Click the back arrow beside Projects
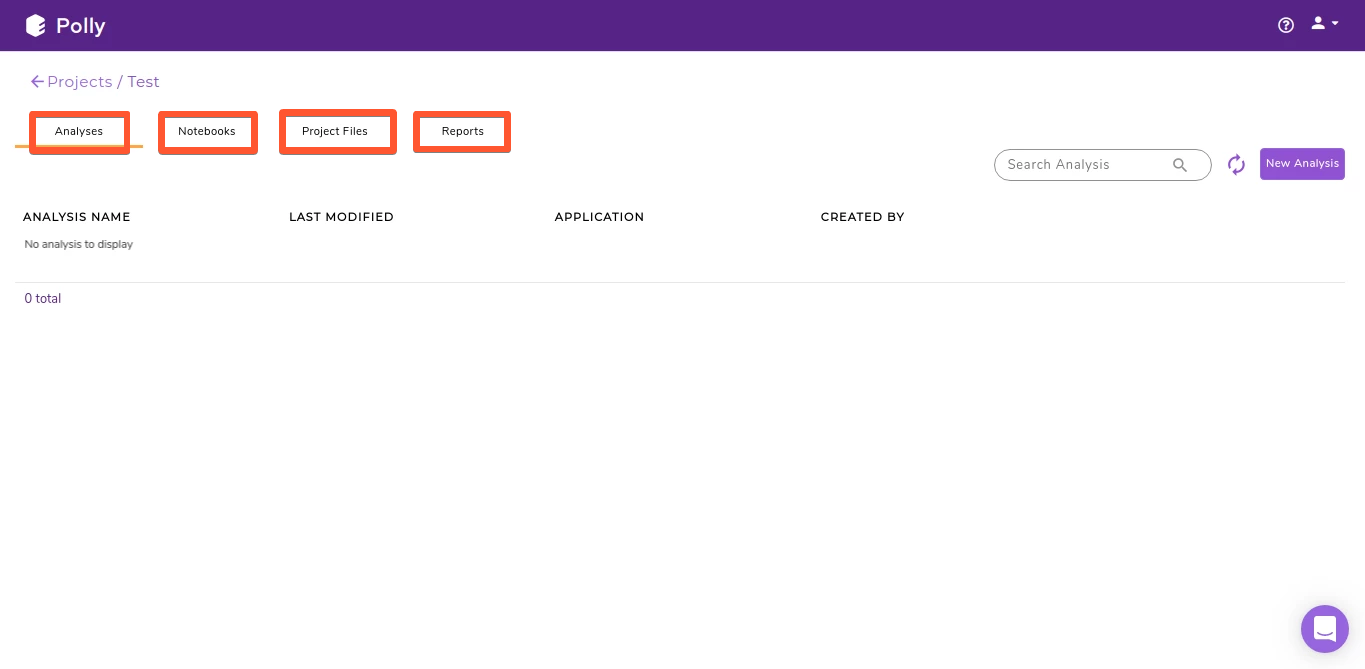The height and width of the screenshot is (669, 1365). point(36,81)
